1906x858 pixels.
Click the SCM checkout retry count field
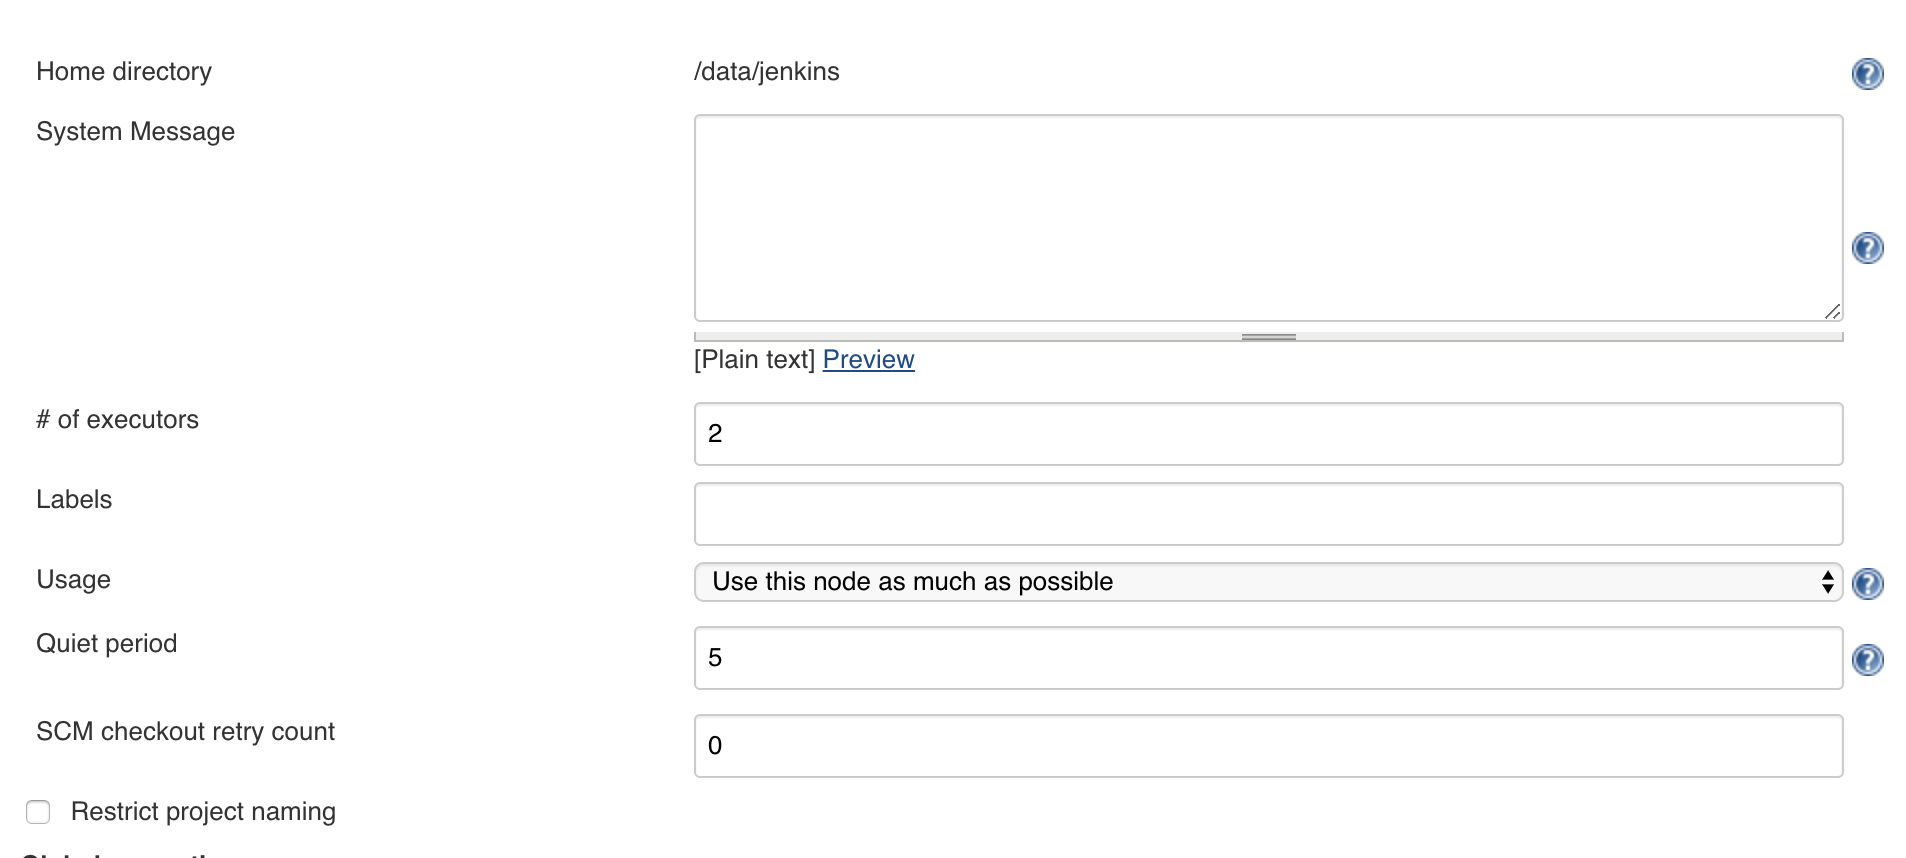point(1268,745)
